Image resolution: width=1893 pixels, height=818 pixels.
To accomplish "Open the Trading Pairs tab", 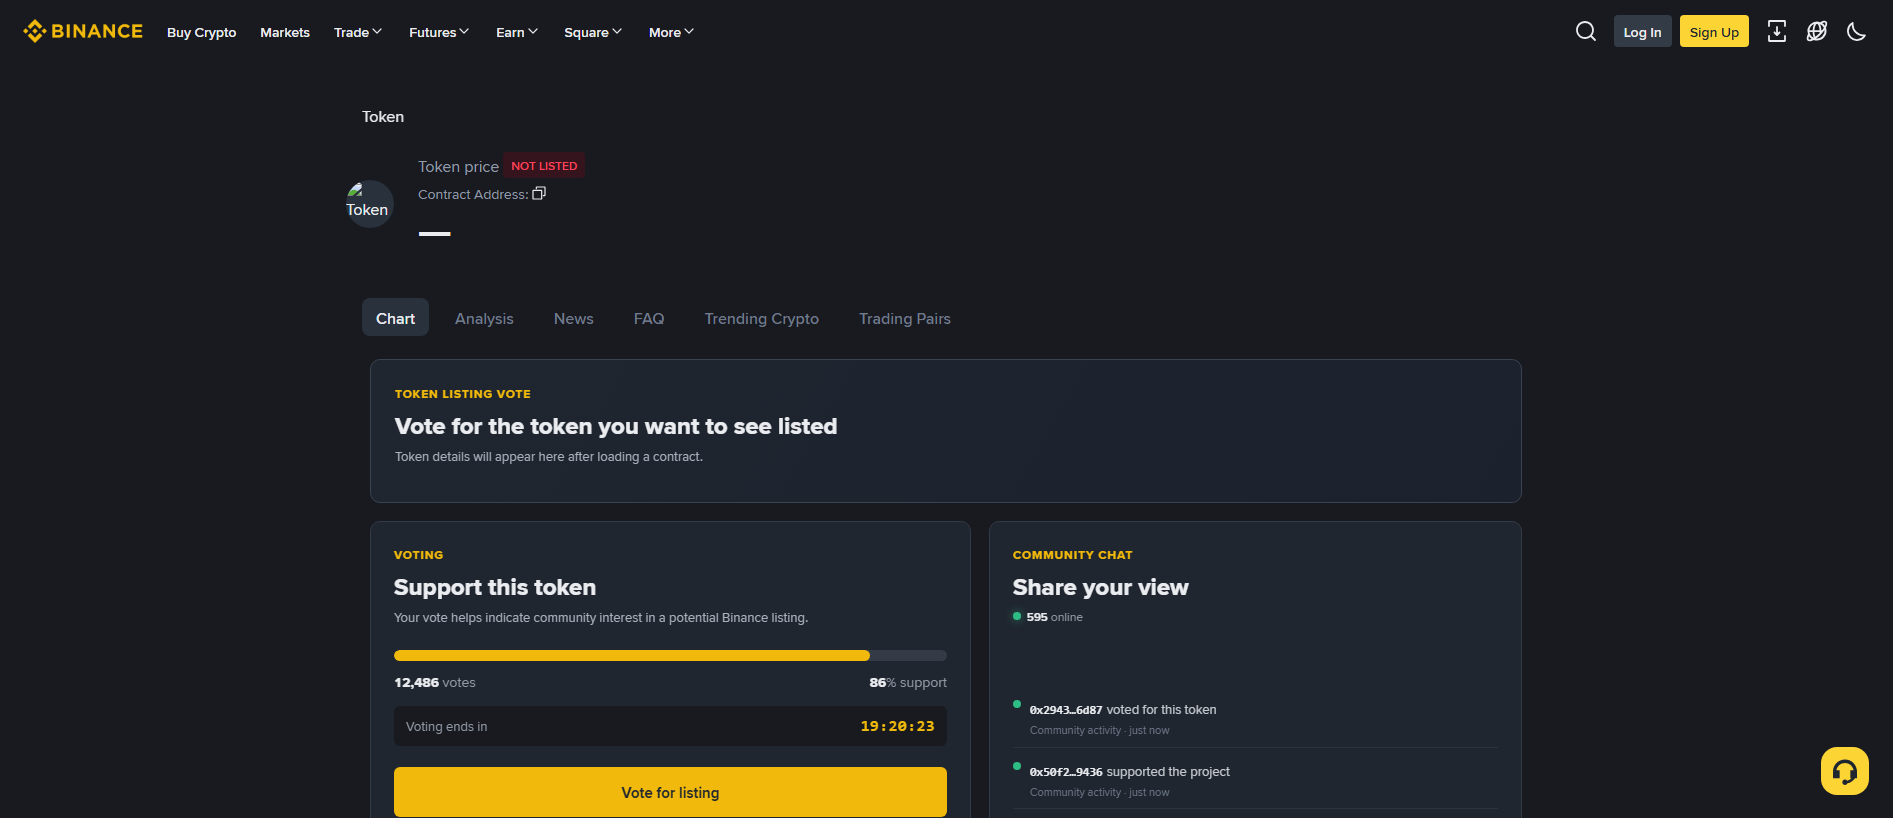I will (905, 318).
